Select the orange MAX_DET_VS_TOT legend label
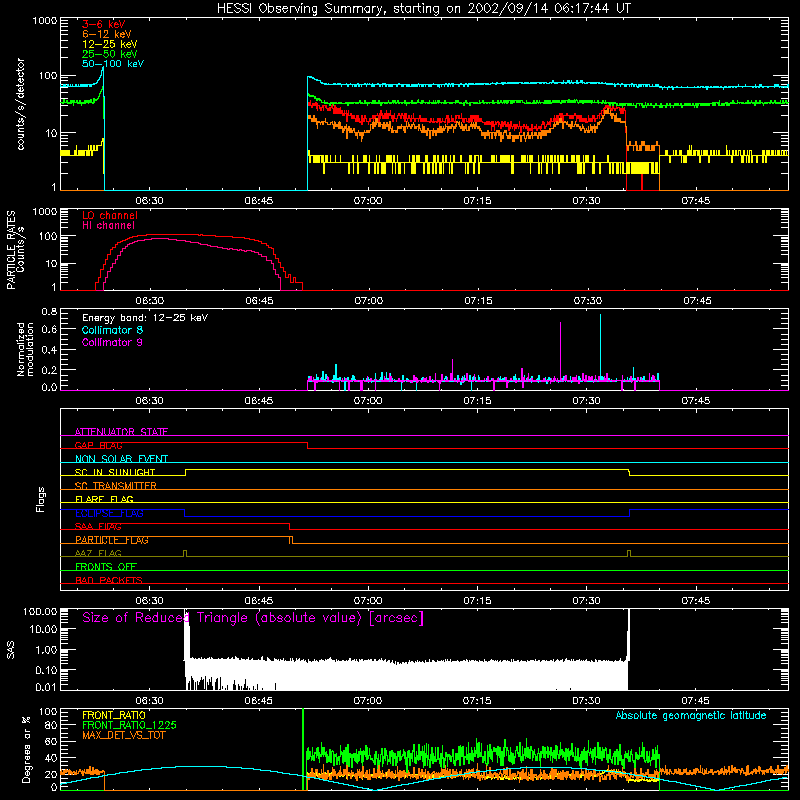800x800 pixels. tap(123, 735)
